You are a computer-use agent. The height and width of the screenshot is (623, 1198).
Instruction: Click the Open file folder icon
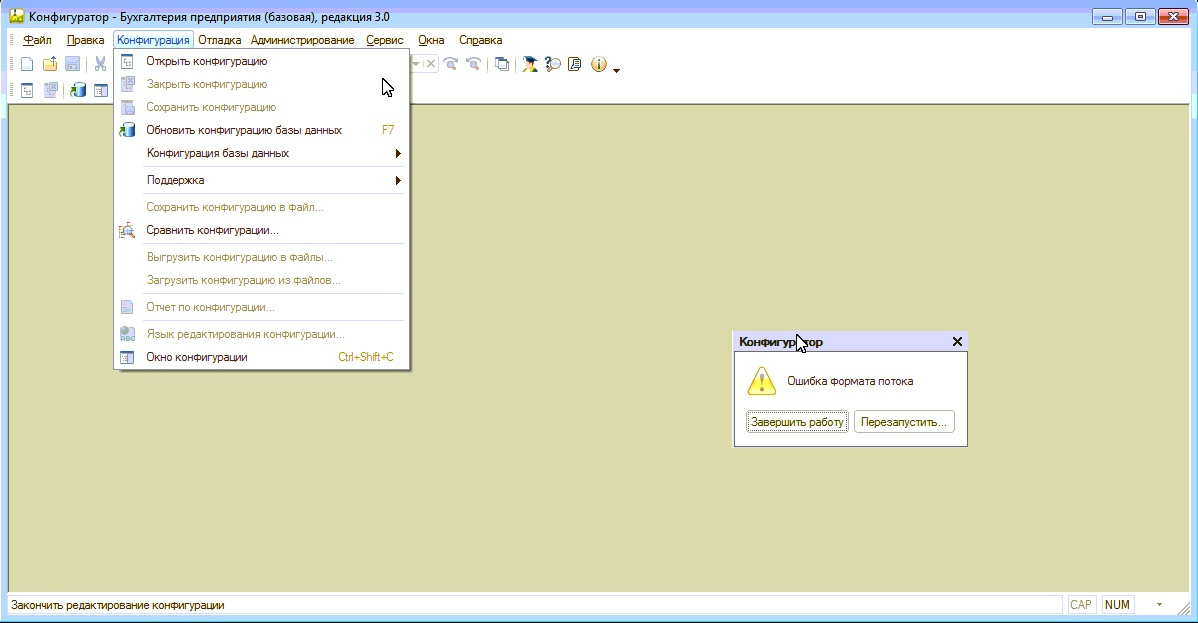(50, 64)
